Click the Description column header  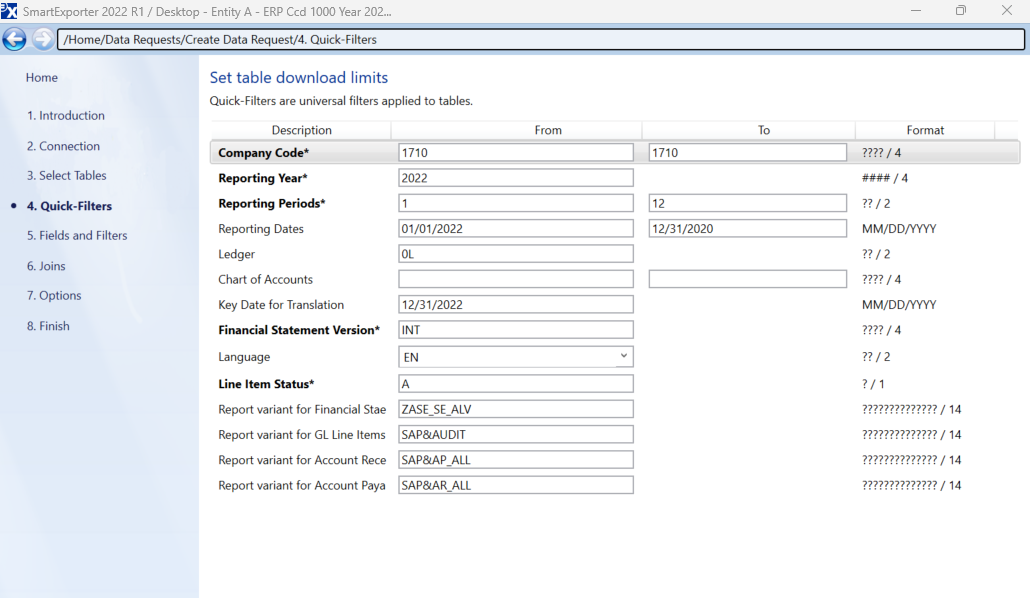pyautogui.click(x=301, y=130)
